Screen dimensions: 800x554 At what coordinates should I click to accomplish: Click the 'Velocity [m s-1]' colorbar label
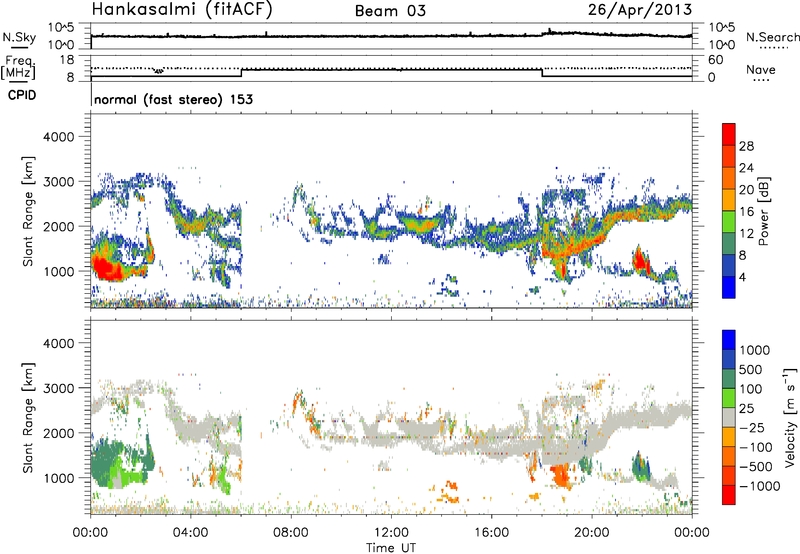point(790,417)
